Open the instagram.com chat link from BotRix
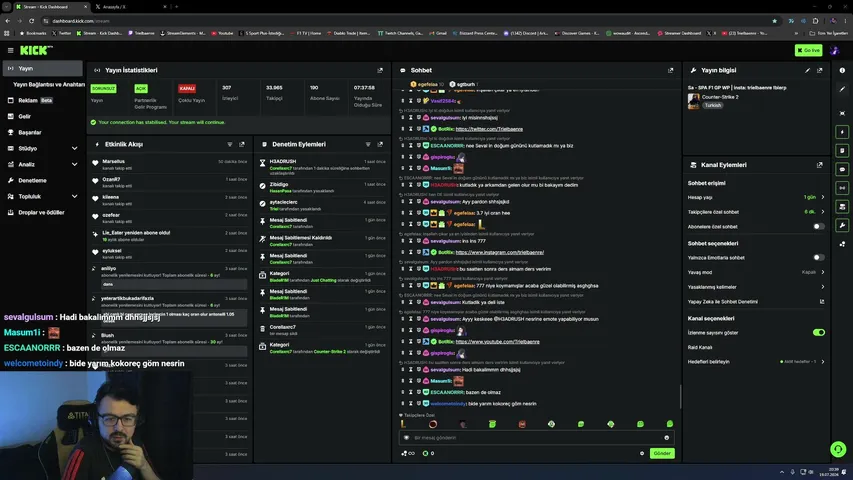Screen dimensions: 853x480 [x=499, y=252]
